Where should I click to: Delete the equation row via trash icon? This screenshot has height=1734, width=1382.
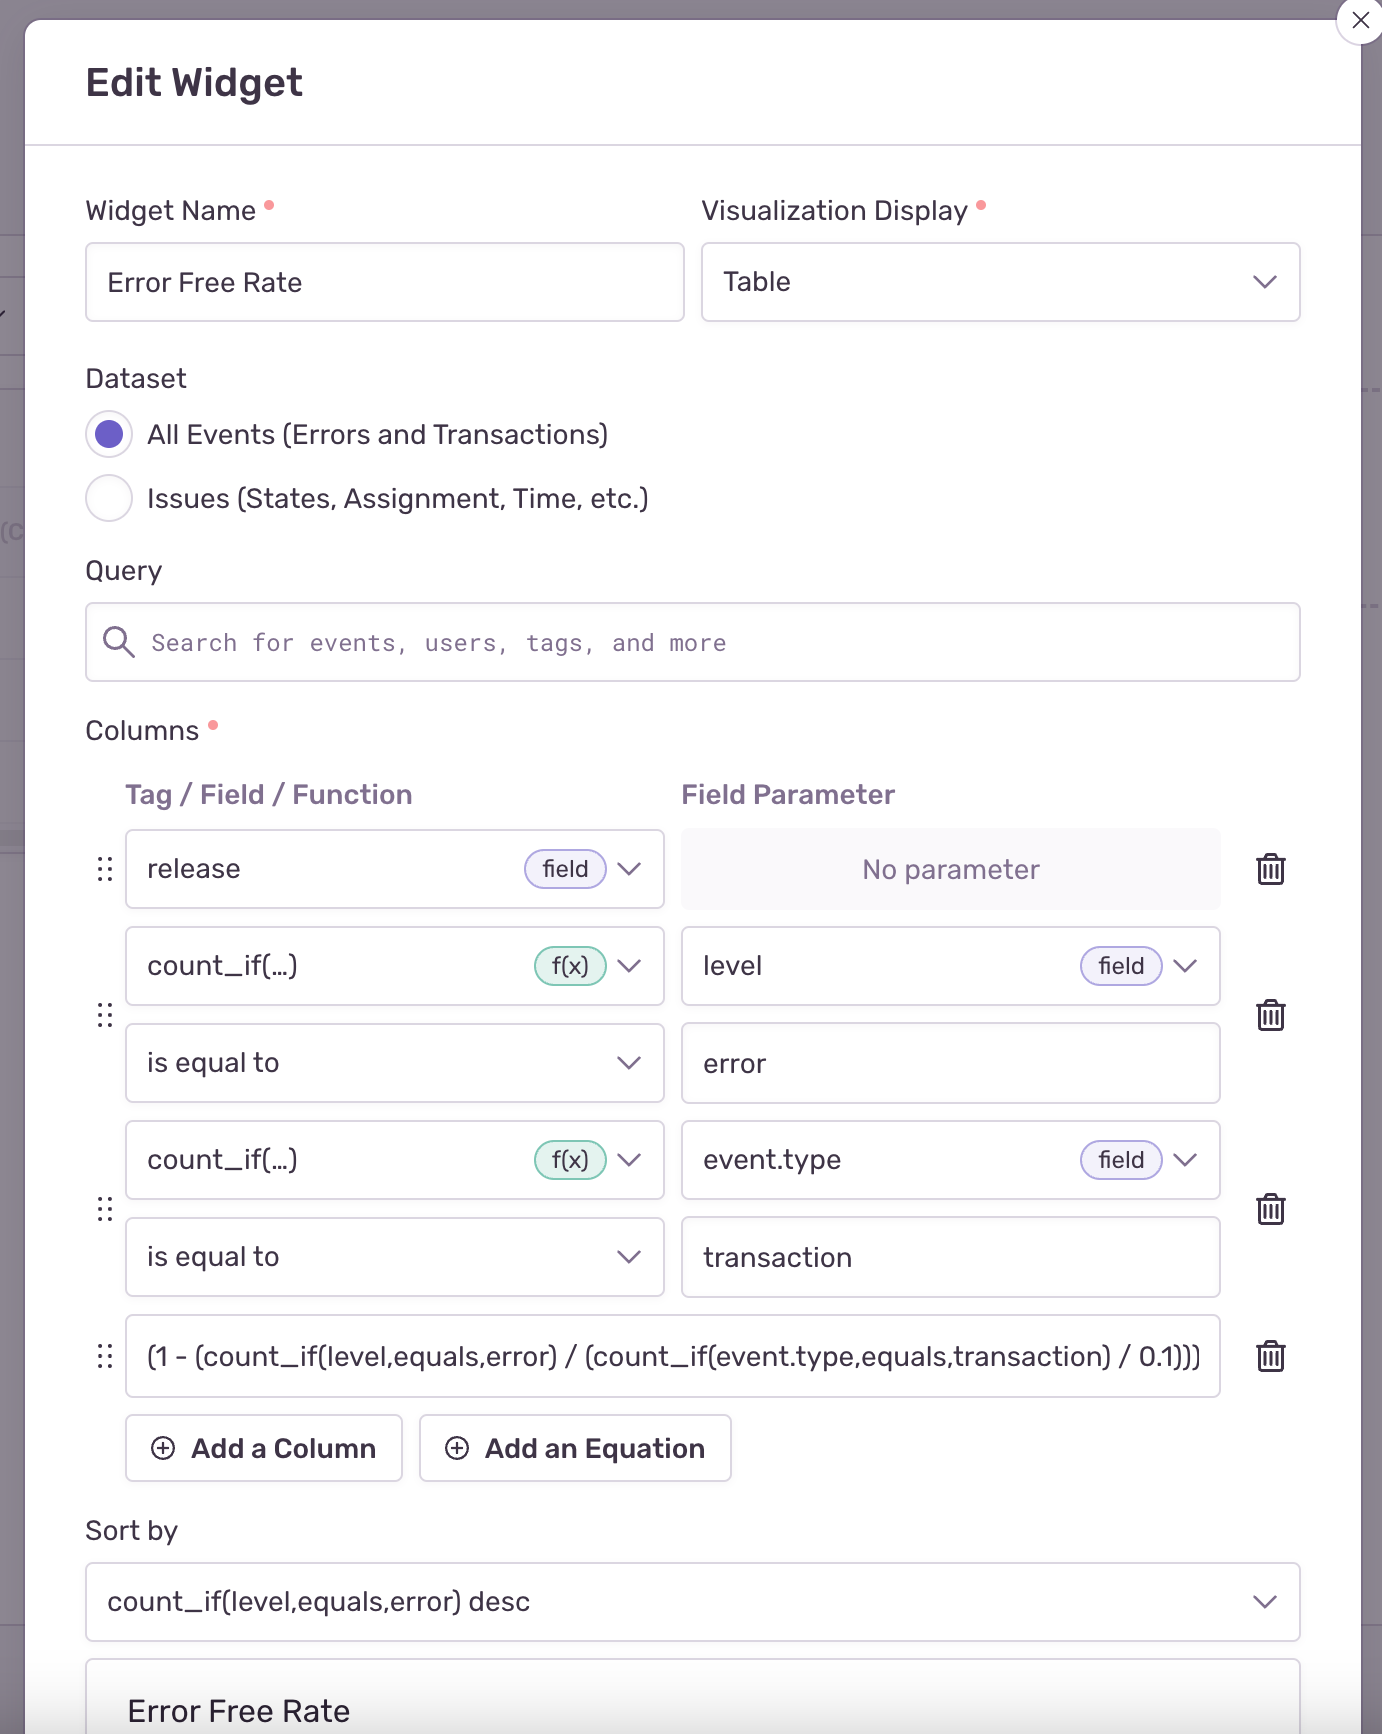1270,1356
